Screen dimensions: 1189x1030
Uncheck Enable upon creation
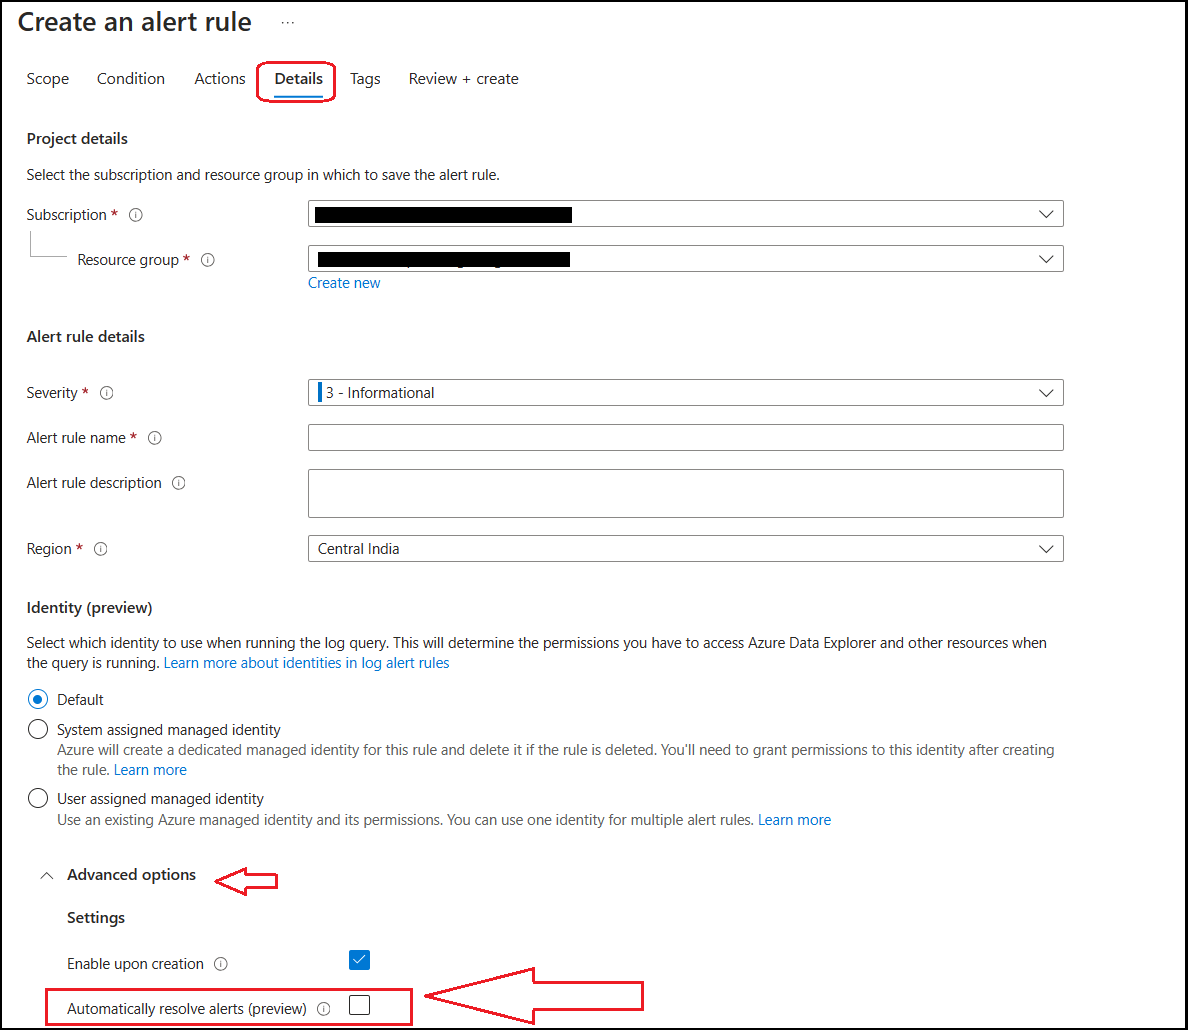(359, 959)
